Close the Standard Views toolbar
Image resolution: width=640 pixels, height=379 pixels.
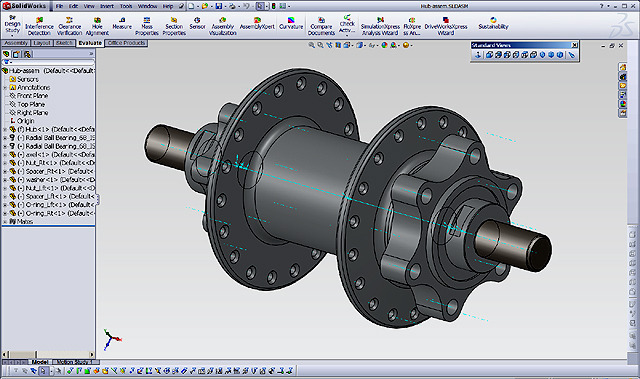[574, 45]
